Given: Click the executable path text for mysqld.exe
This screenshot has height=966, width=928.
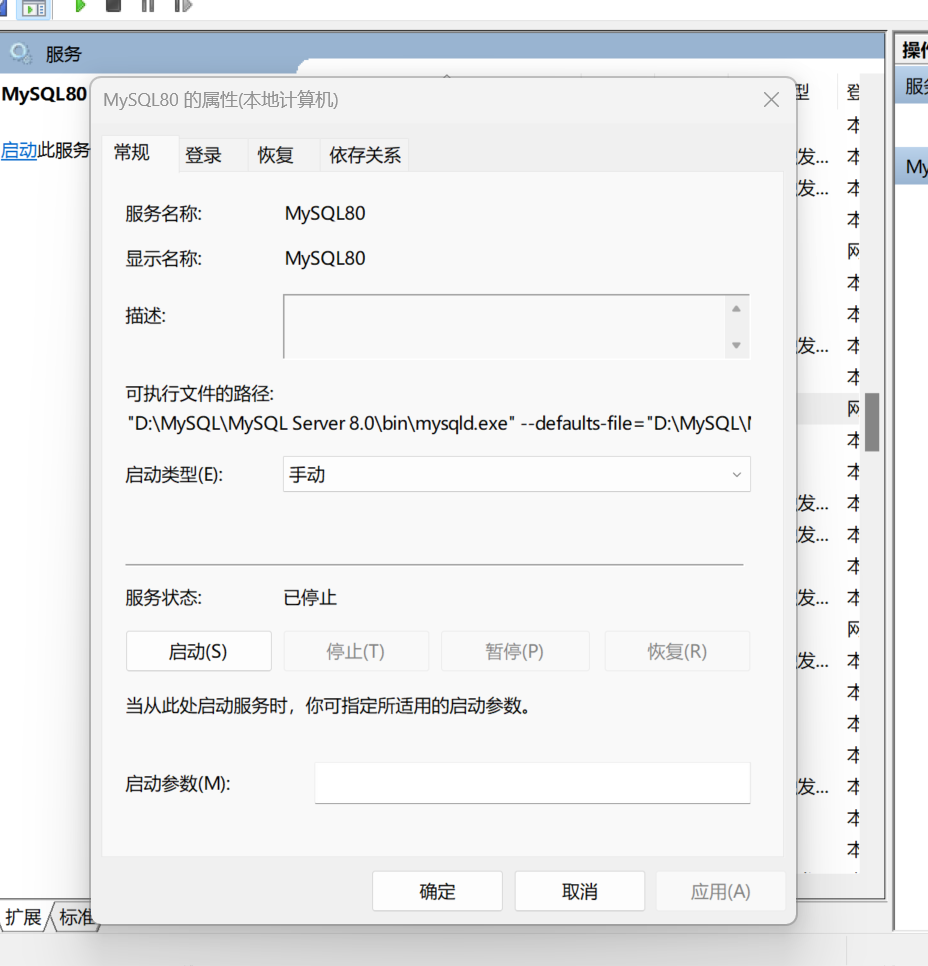Looking at the screenshot, I should (x=439, y=423).
